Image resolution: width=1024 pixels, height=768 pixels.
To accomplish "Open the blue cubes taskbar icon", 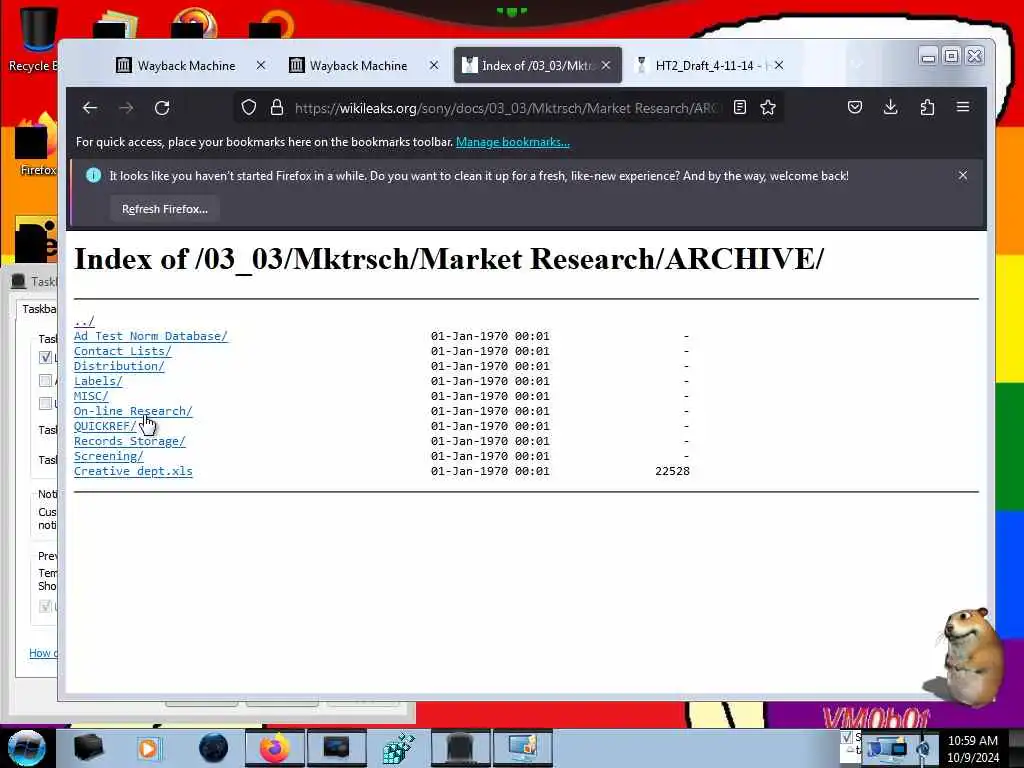I will pyautogui.click(x=398, y=748).
